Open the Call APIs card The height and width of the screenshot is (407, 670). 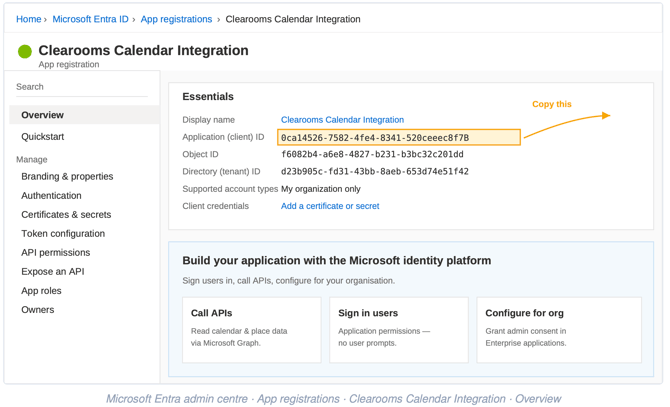[x=252, y=330]
